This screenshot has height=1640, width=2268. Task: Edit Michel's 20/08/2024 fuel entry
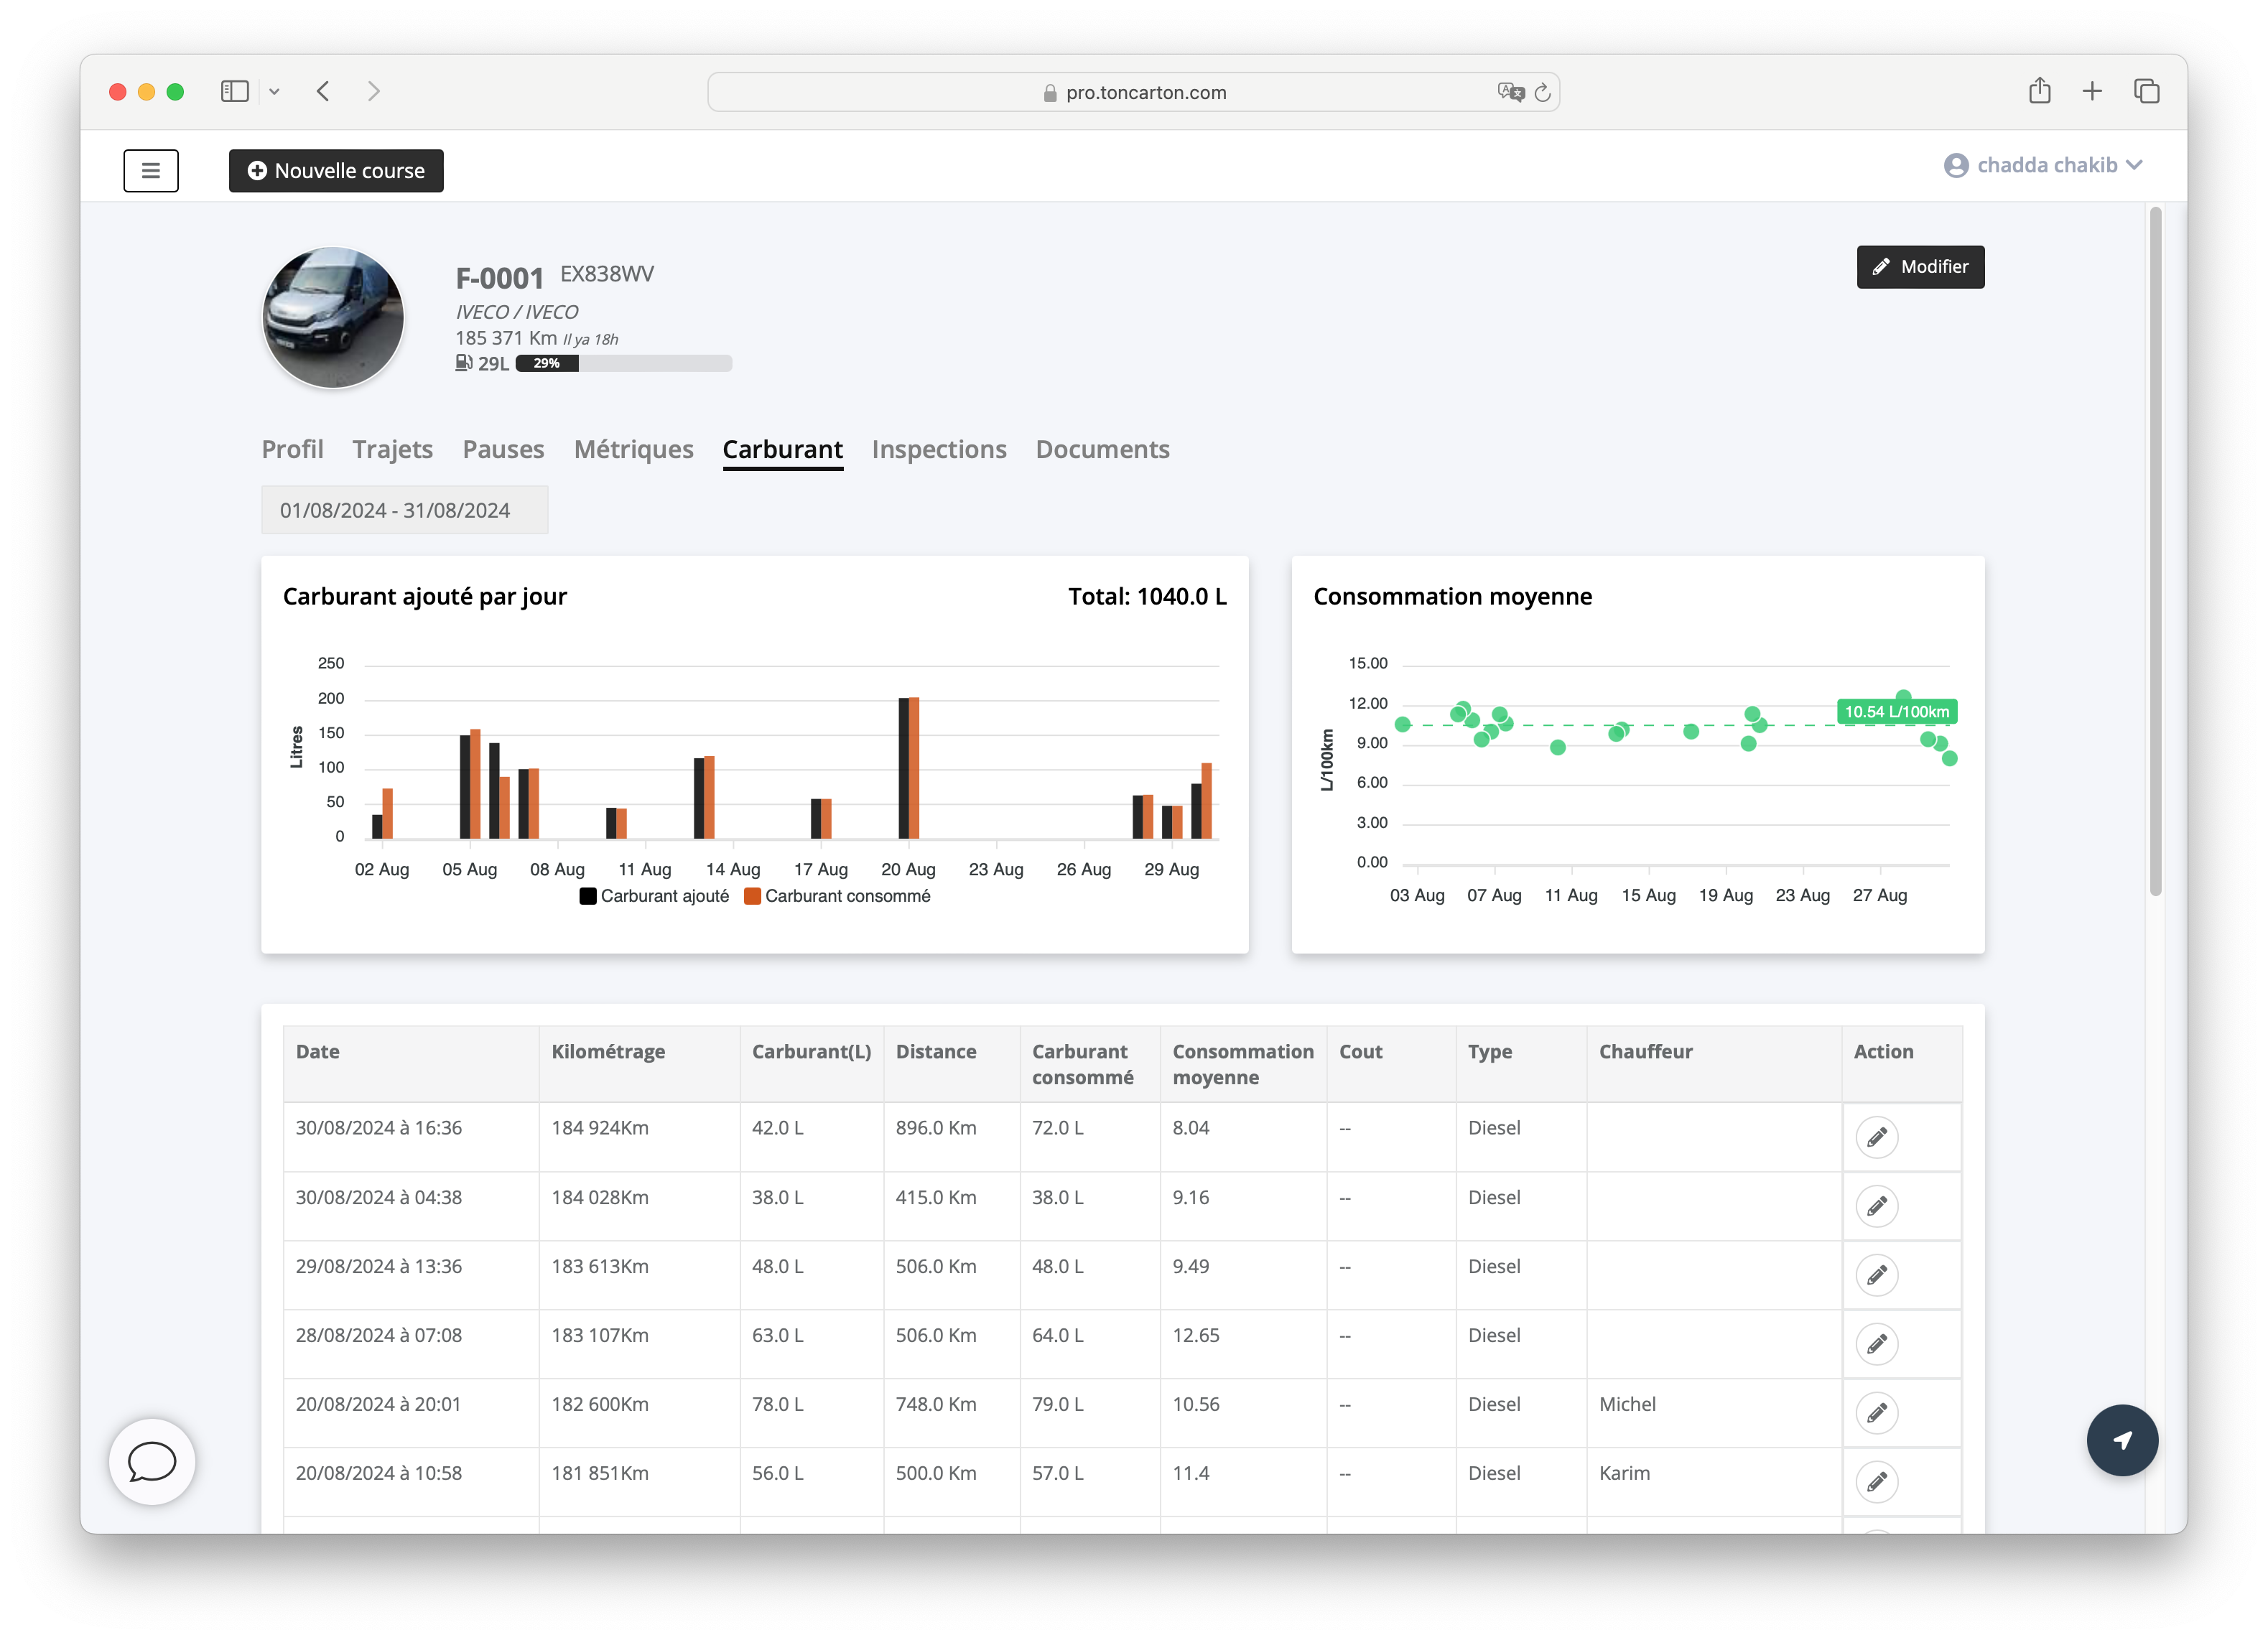click(x=1876, y=1413)
